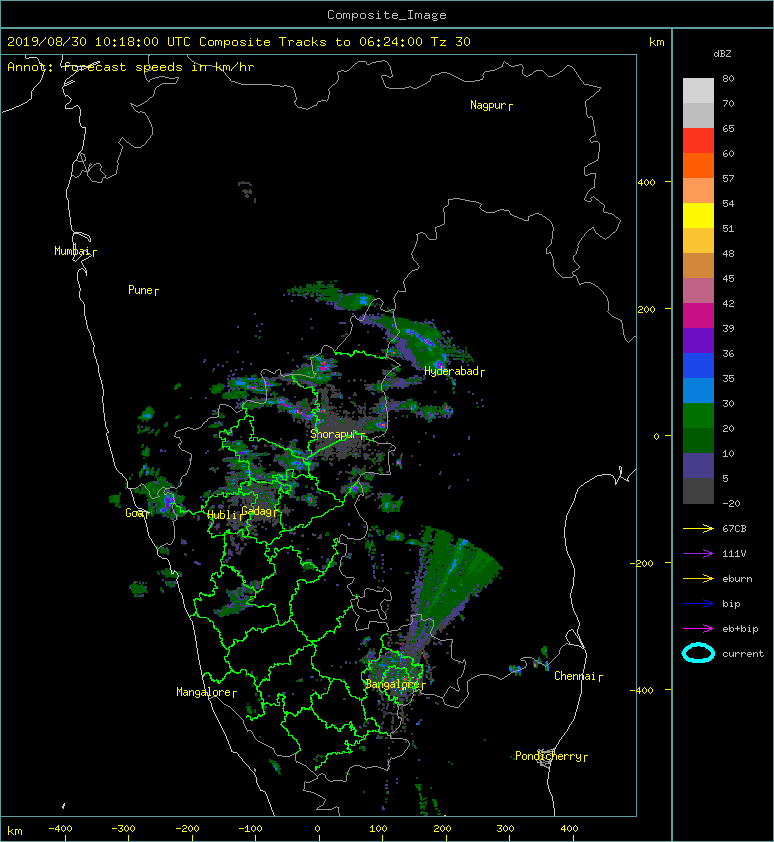
Task: Click the Mumbai city label
Action: [71, 251]
